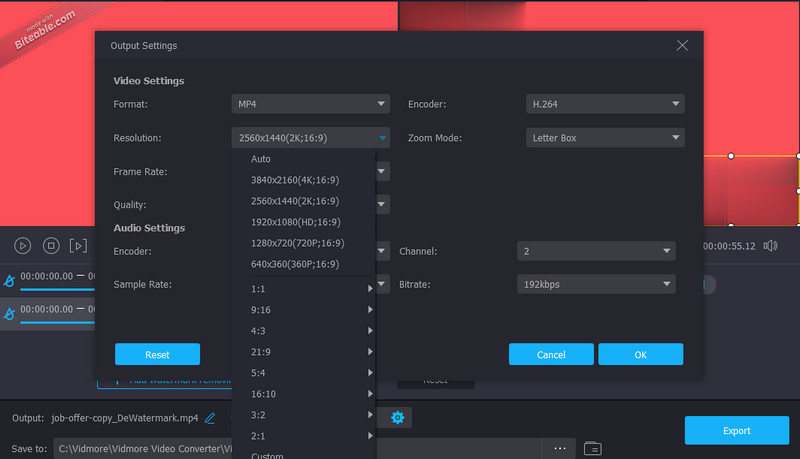800x459 pixels.
Task: Expand the Encoder dropdown showing H.264
Action: click(605, 104)
